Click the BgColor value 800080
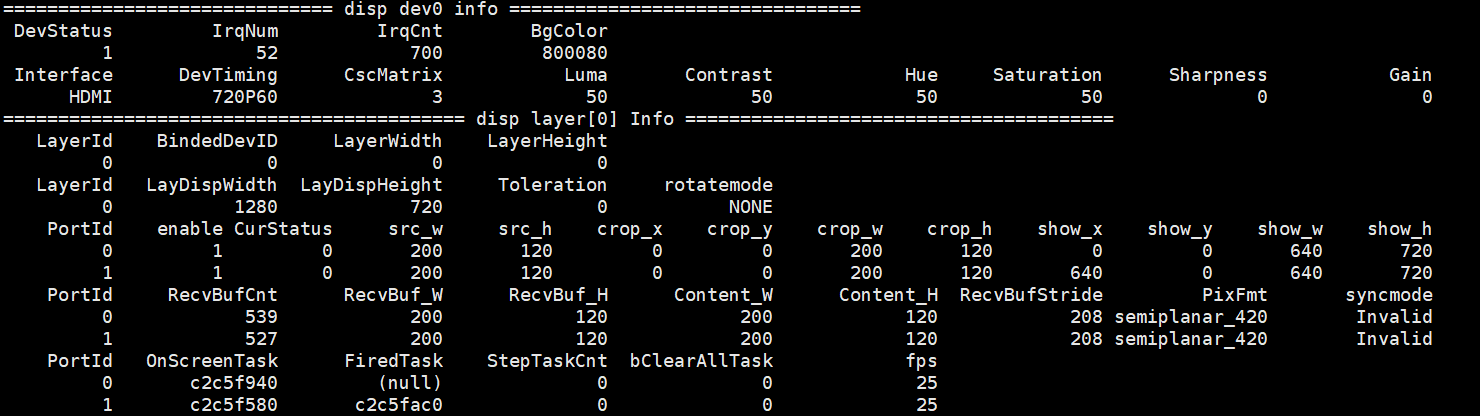1480x416 pixels. [574, 53]
